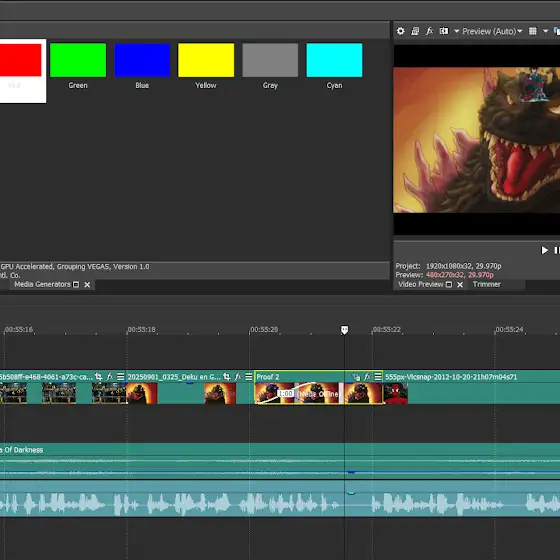The image size is (560, 560).
Task: Open Video Output FX in preview toolbar
Action: click(x=429, y=31)
